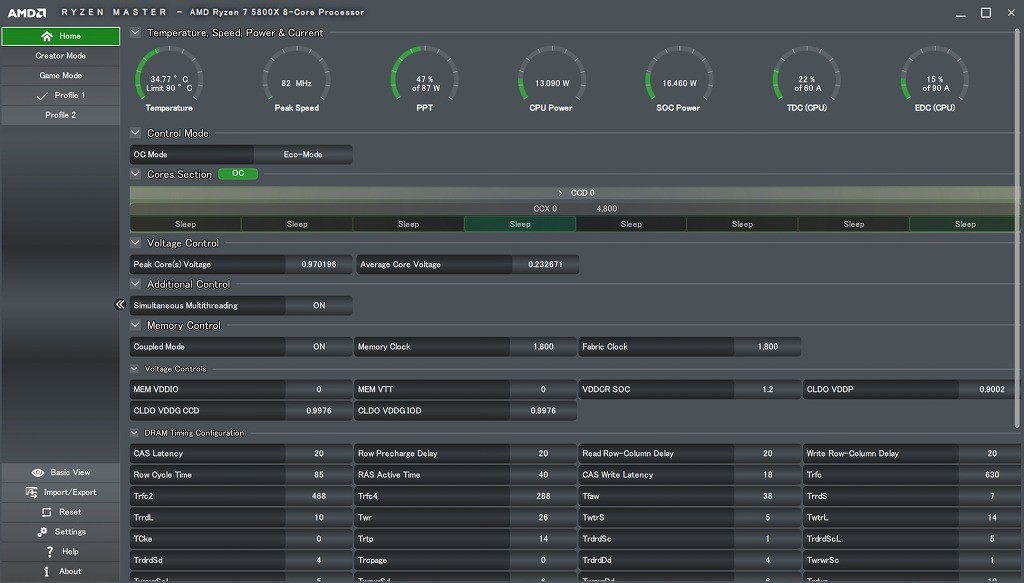Collapse sidebar with double chevron icon
Viewport: 1024px width, 583px height.
click(120, 305)
